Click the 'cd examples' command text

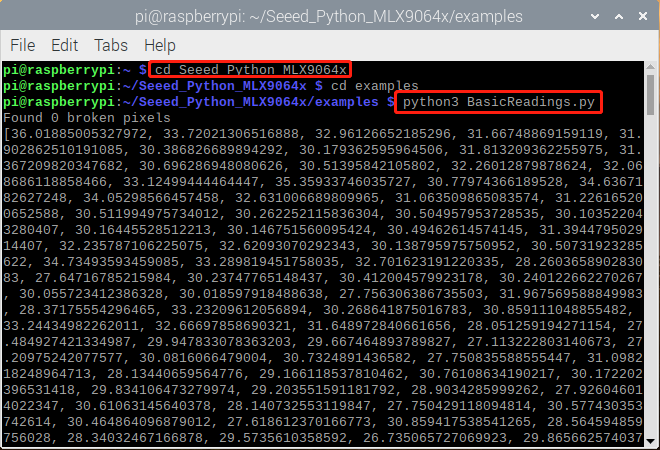click(x=375, y=85)
